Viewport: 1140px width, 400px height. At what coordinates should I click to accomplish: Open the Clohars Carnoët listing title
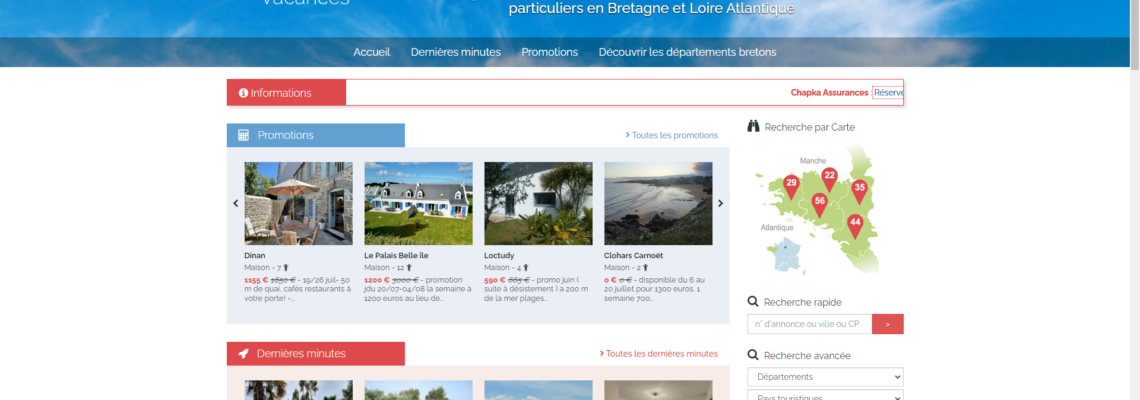coord(633,256)
